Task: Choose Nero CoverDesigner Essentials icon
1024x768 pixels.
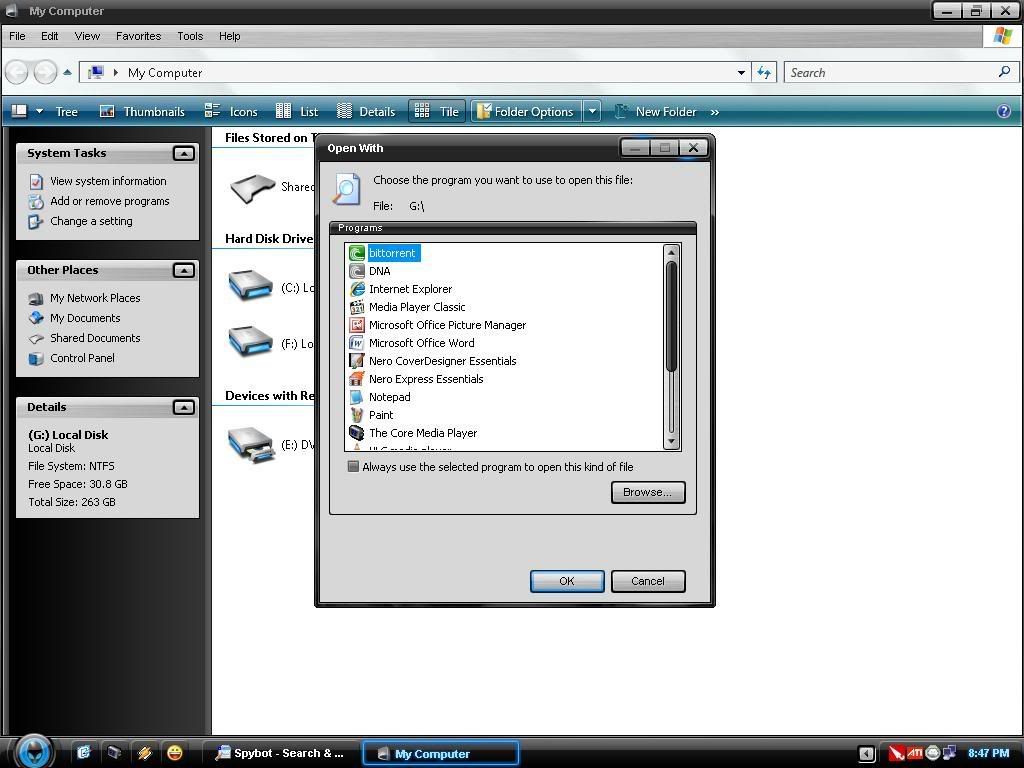Action: click(x=357, y=360)
